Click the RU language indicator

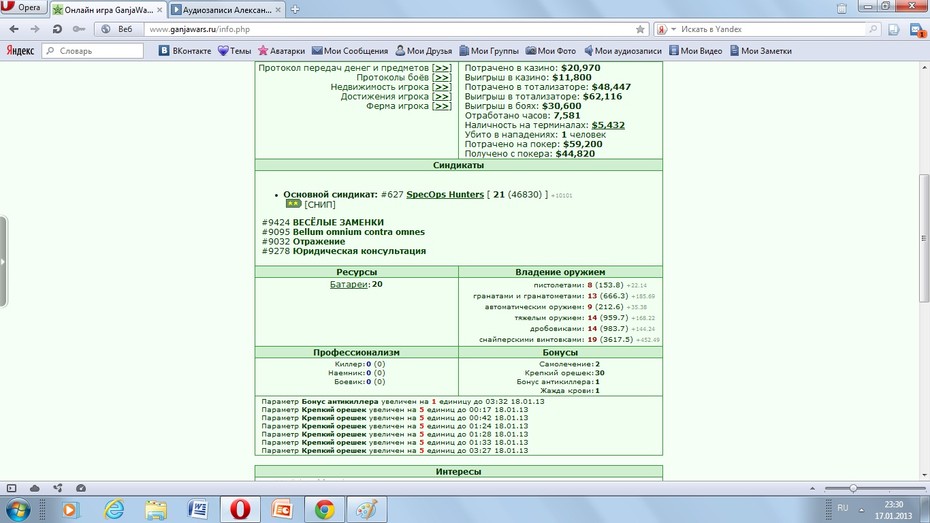click(843, 508)
